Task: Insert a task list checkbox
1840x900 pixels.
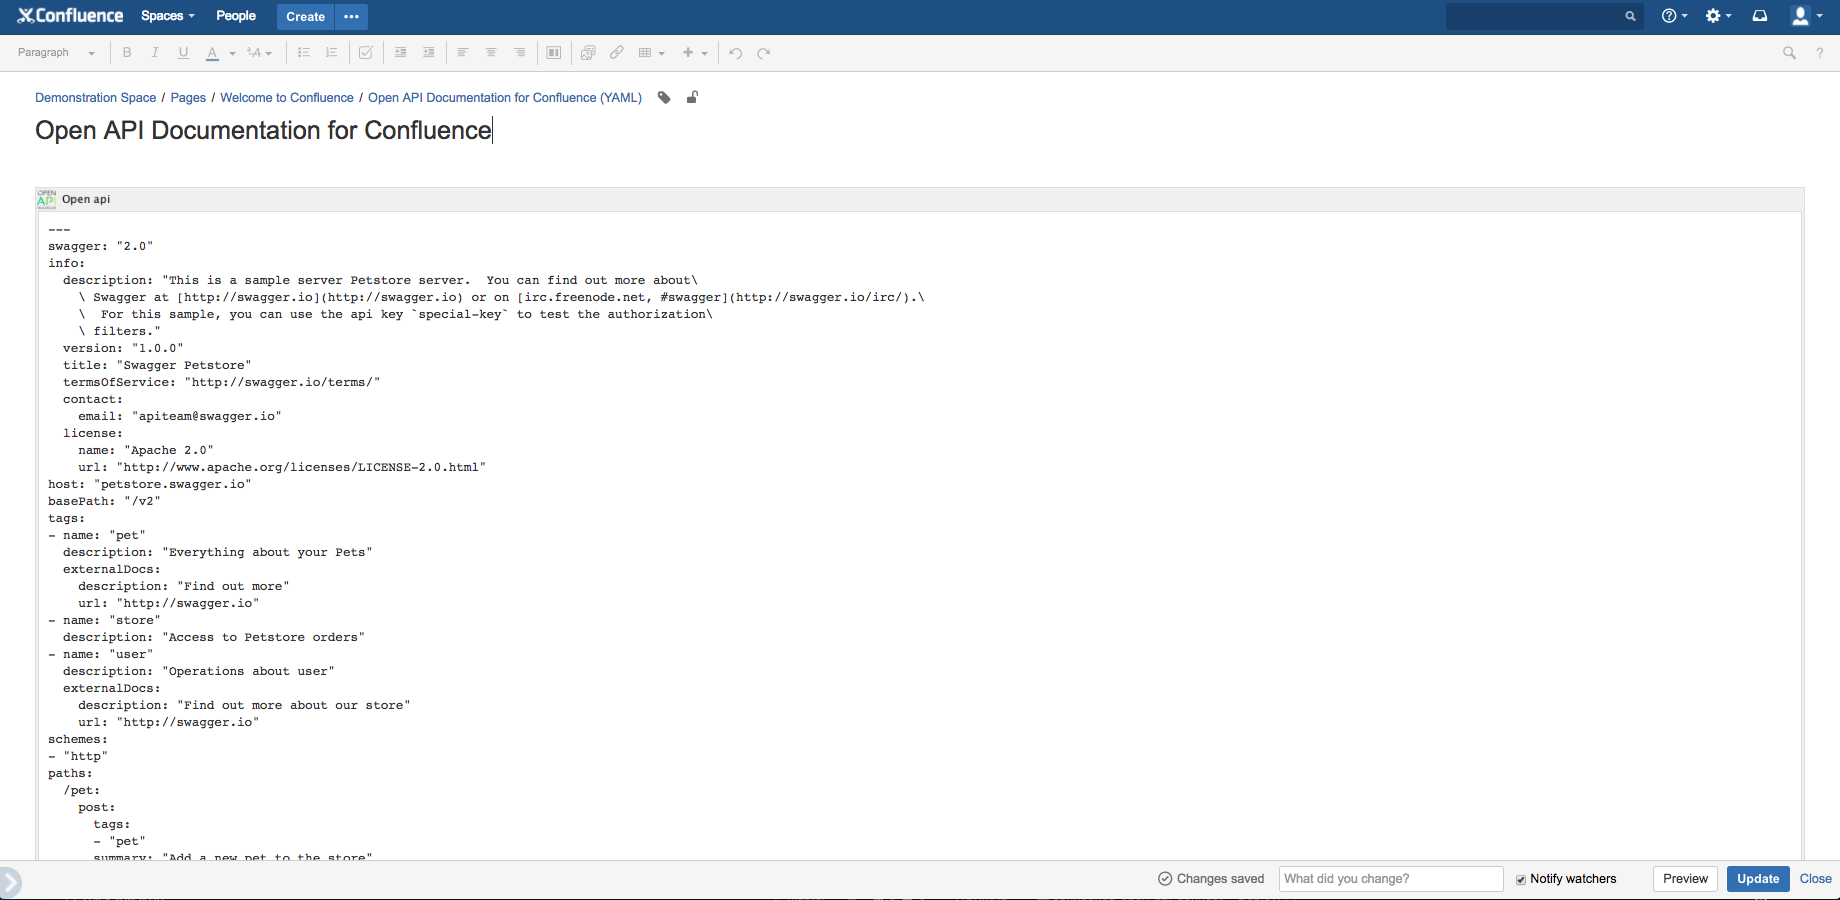Action: tap(366, 53)
